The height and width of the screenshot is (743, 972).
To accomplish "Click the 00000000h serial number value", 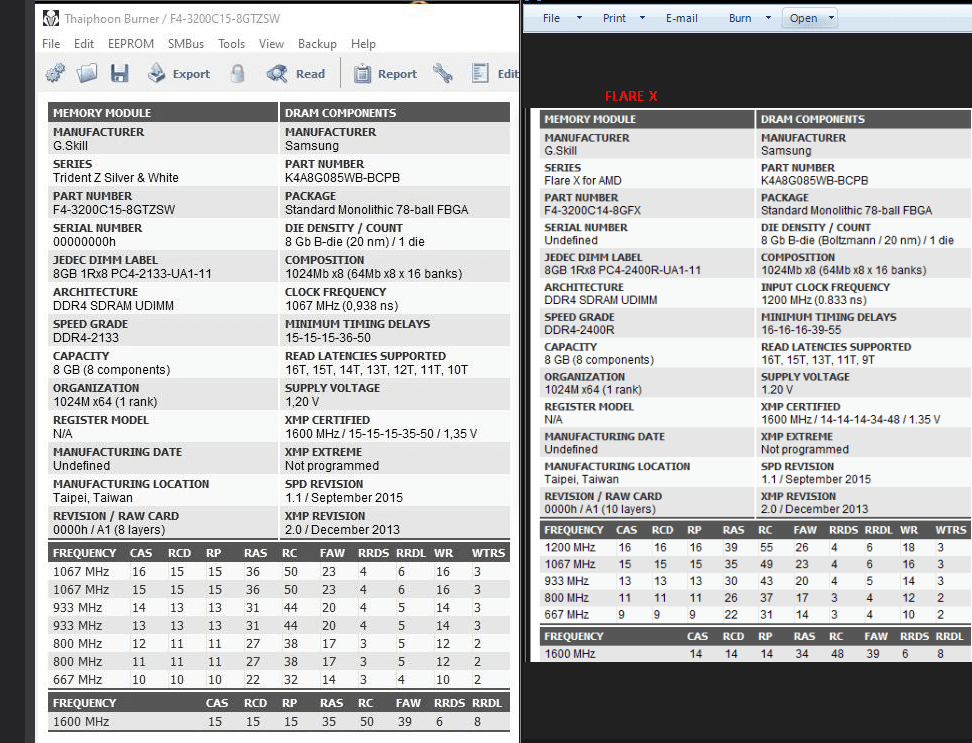I will [x=84, y=242].
